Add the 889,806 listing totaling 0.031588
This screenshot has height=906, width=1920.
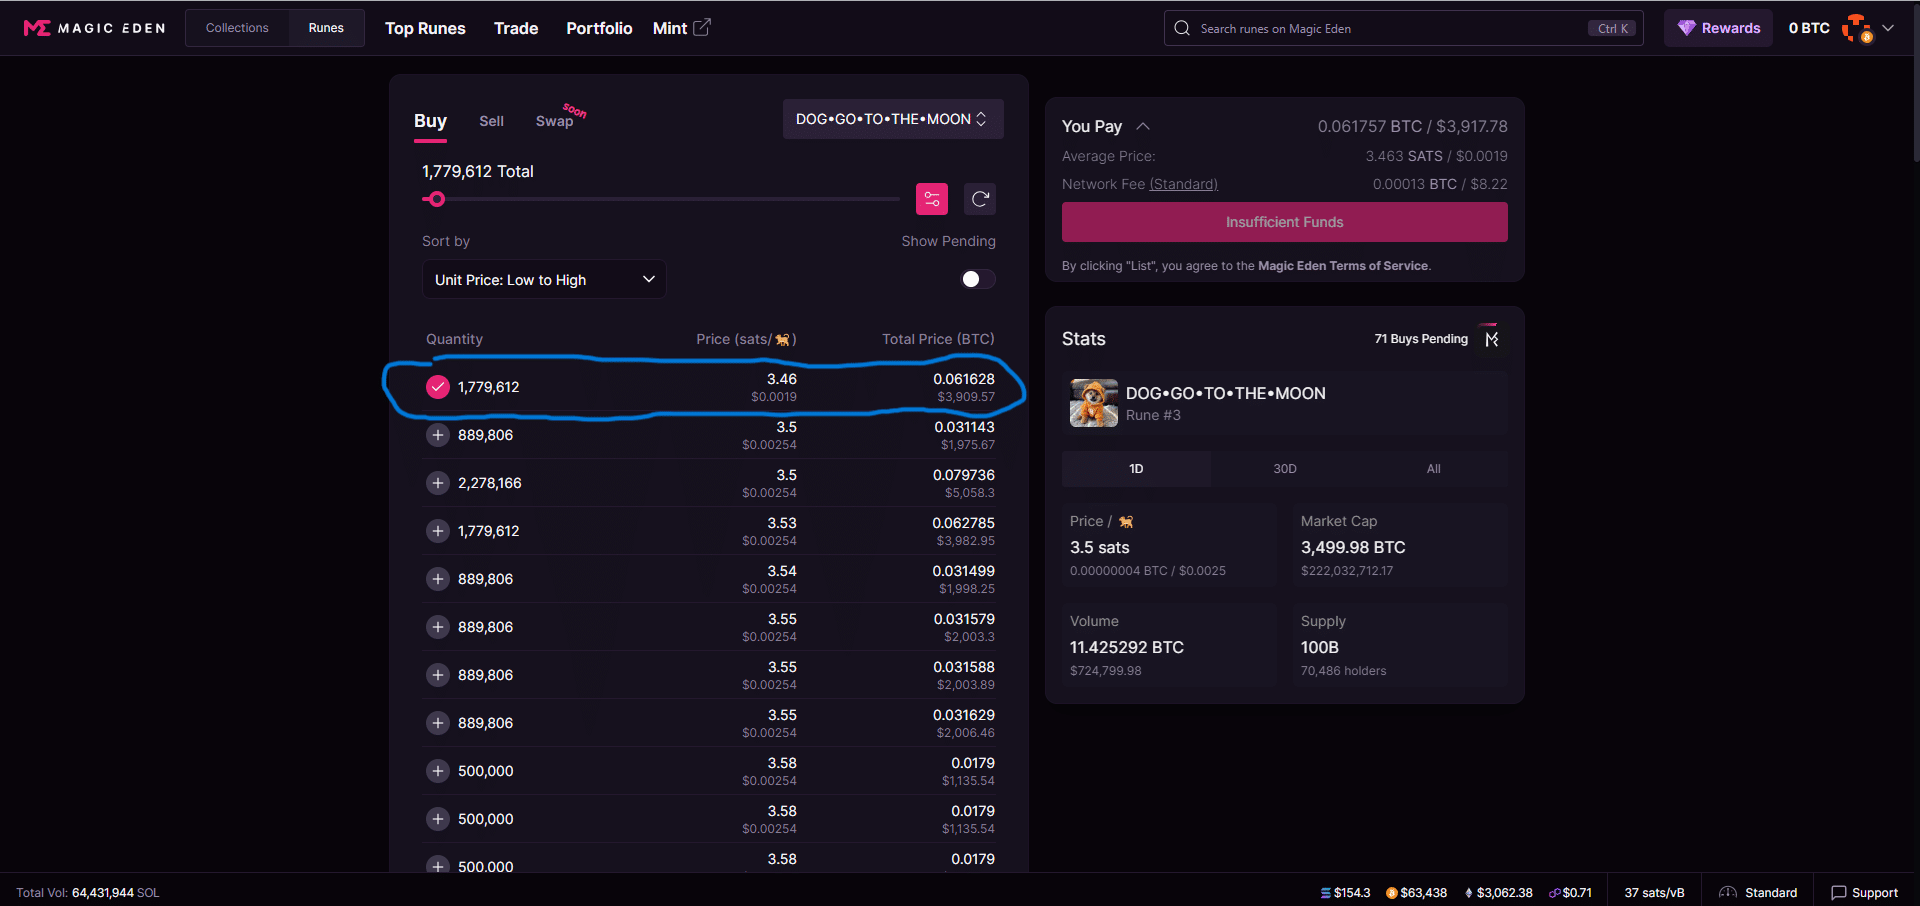click(438, 675)
